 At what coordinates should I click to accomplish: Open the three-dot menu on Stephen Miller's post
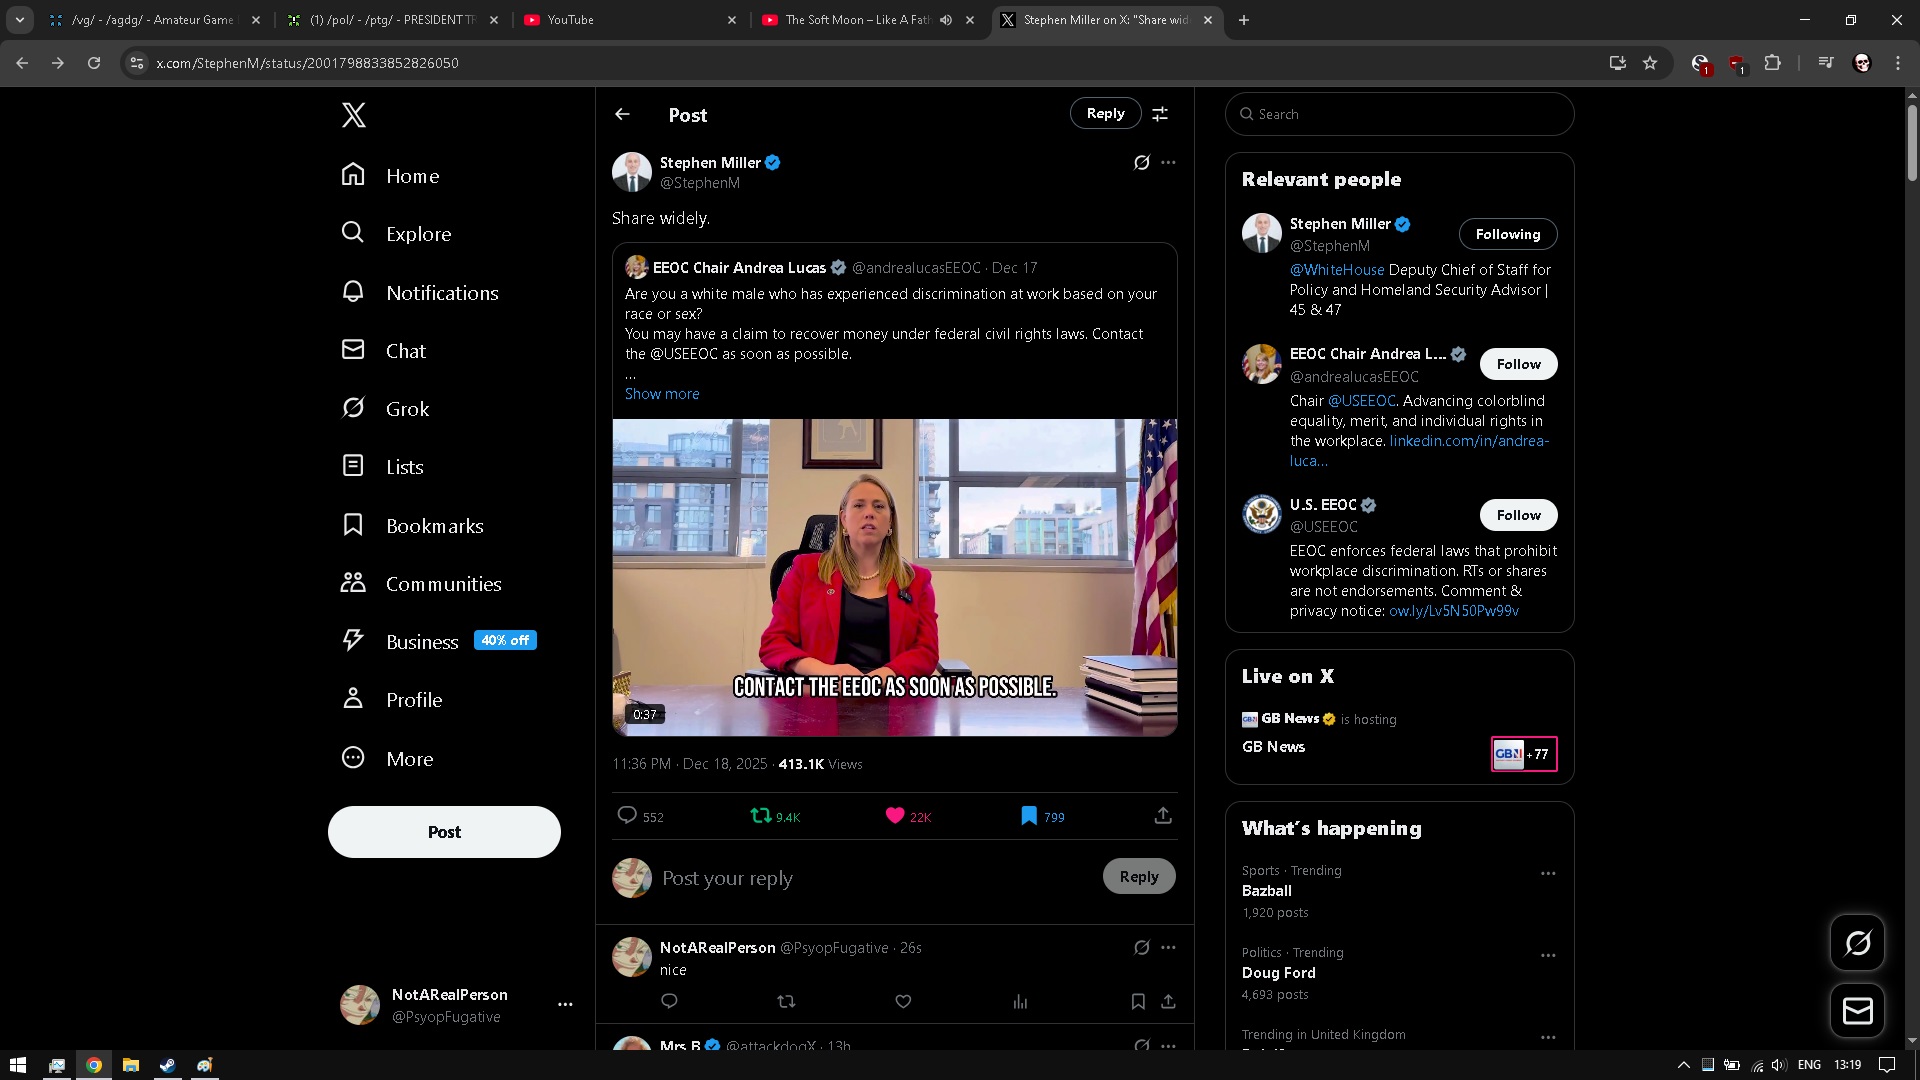1168,162
